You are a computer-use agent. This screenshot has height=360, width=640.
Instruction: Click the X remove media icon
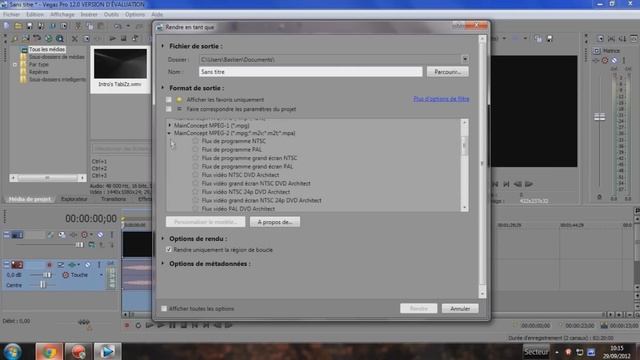point(74,39)
